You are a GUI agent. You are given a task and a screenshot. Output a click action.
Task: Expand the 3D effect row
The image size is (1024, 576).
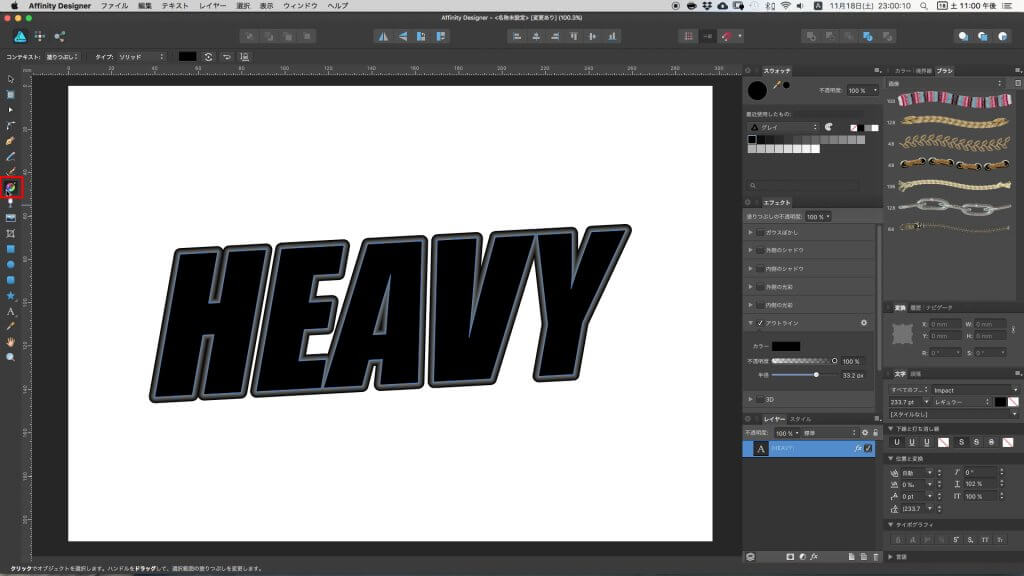pos(750,399)
